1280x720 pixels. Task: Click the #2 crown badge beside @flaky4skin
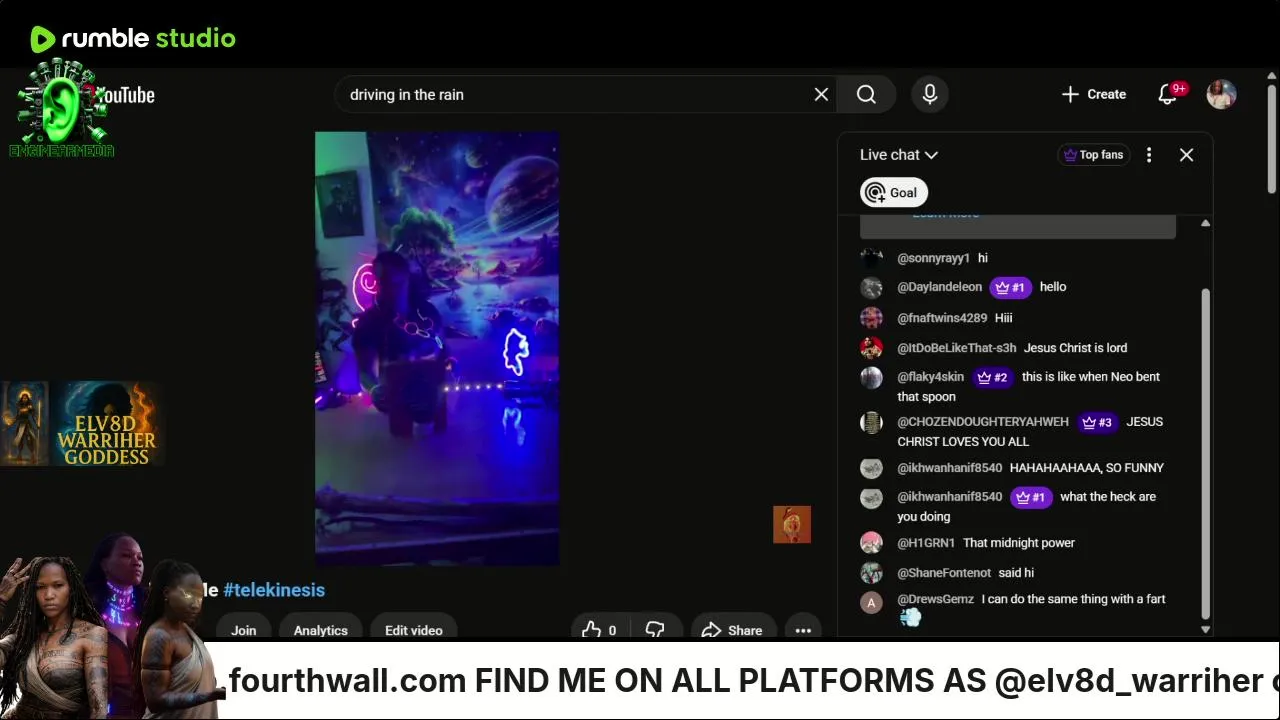coord(993,377)
